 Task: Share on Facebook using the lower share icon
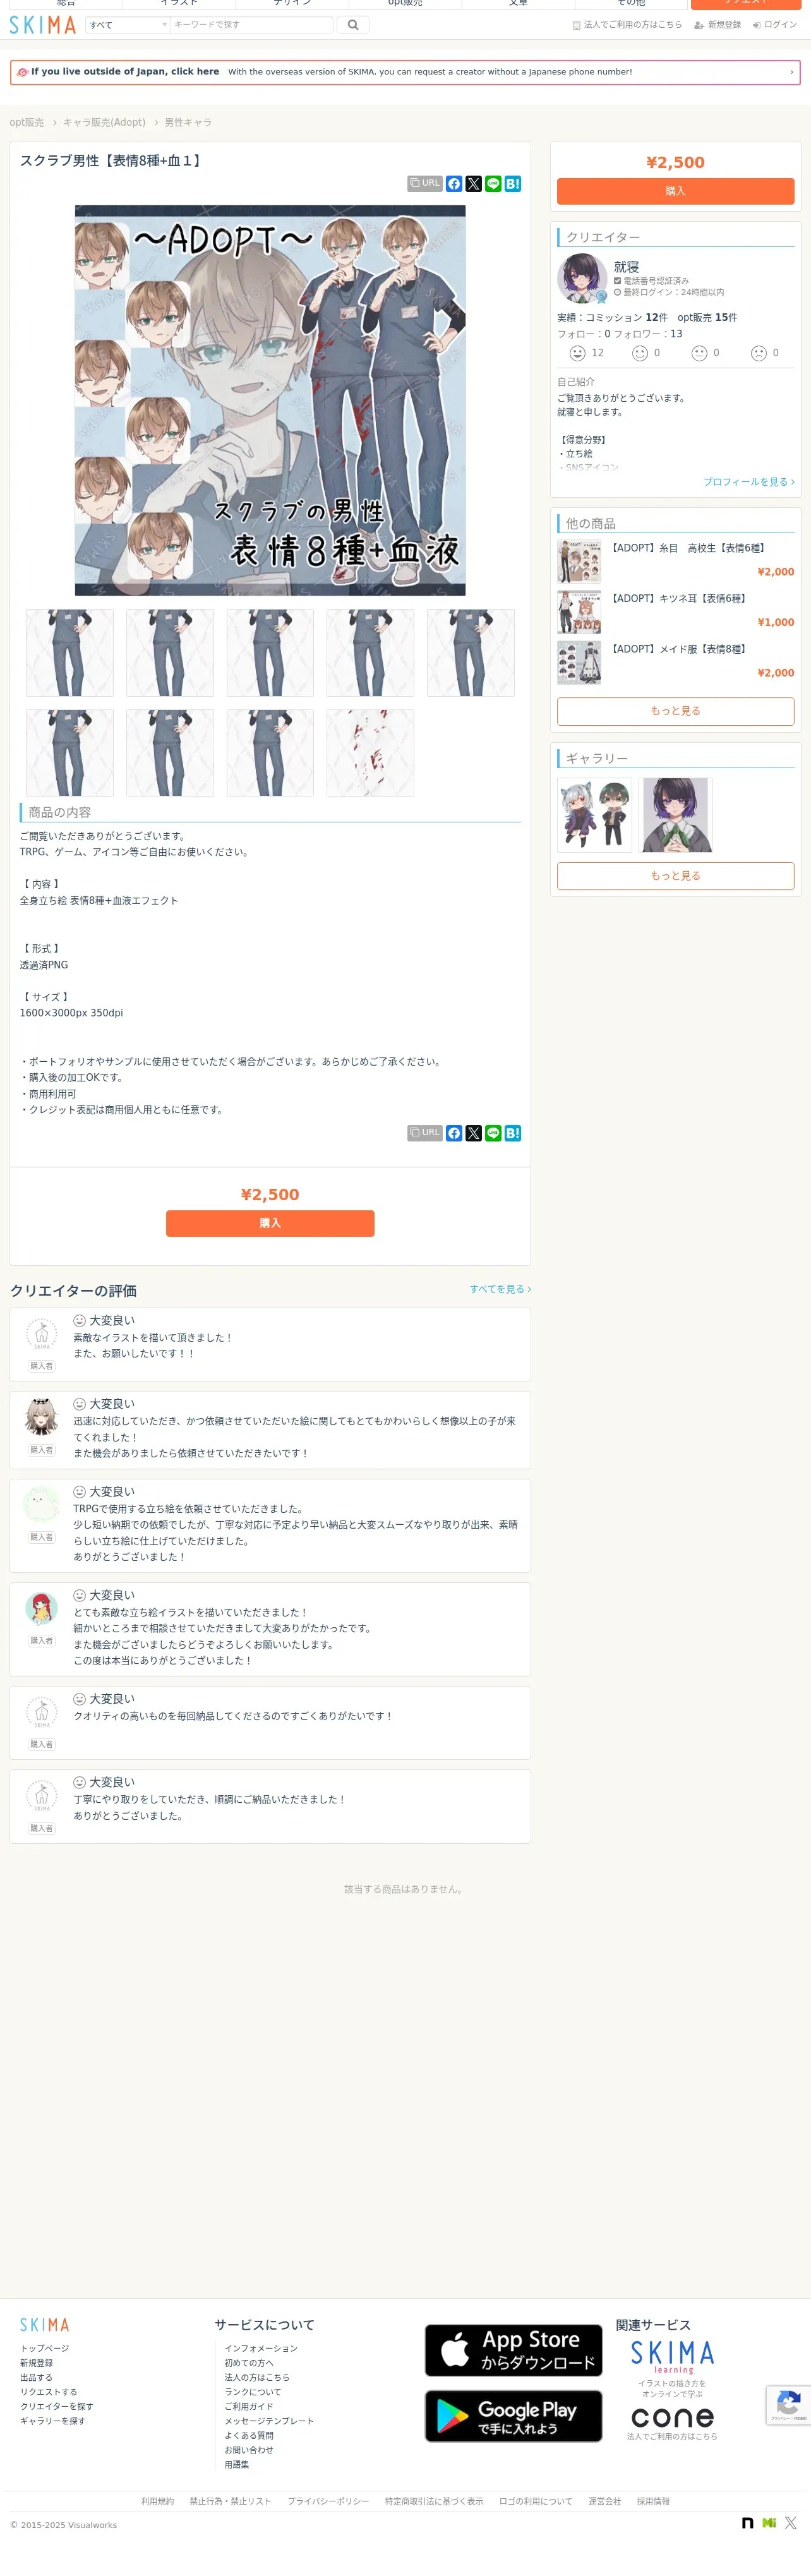(454, 1133)
